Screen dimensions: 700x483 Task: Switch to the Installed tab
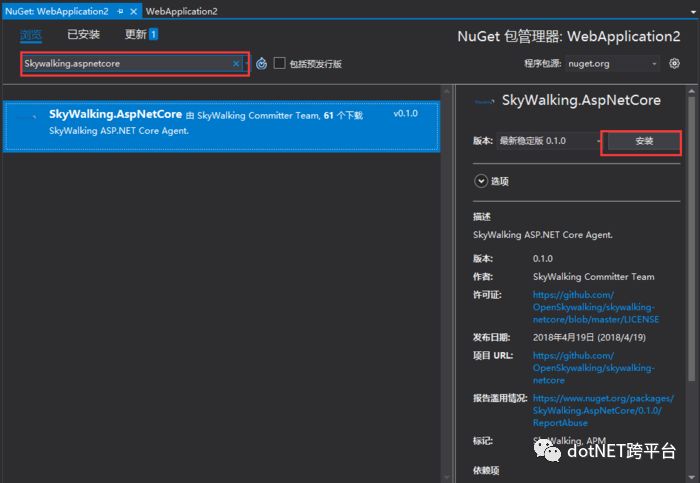click(83, 34)
